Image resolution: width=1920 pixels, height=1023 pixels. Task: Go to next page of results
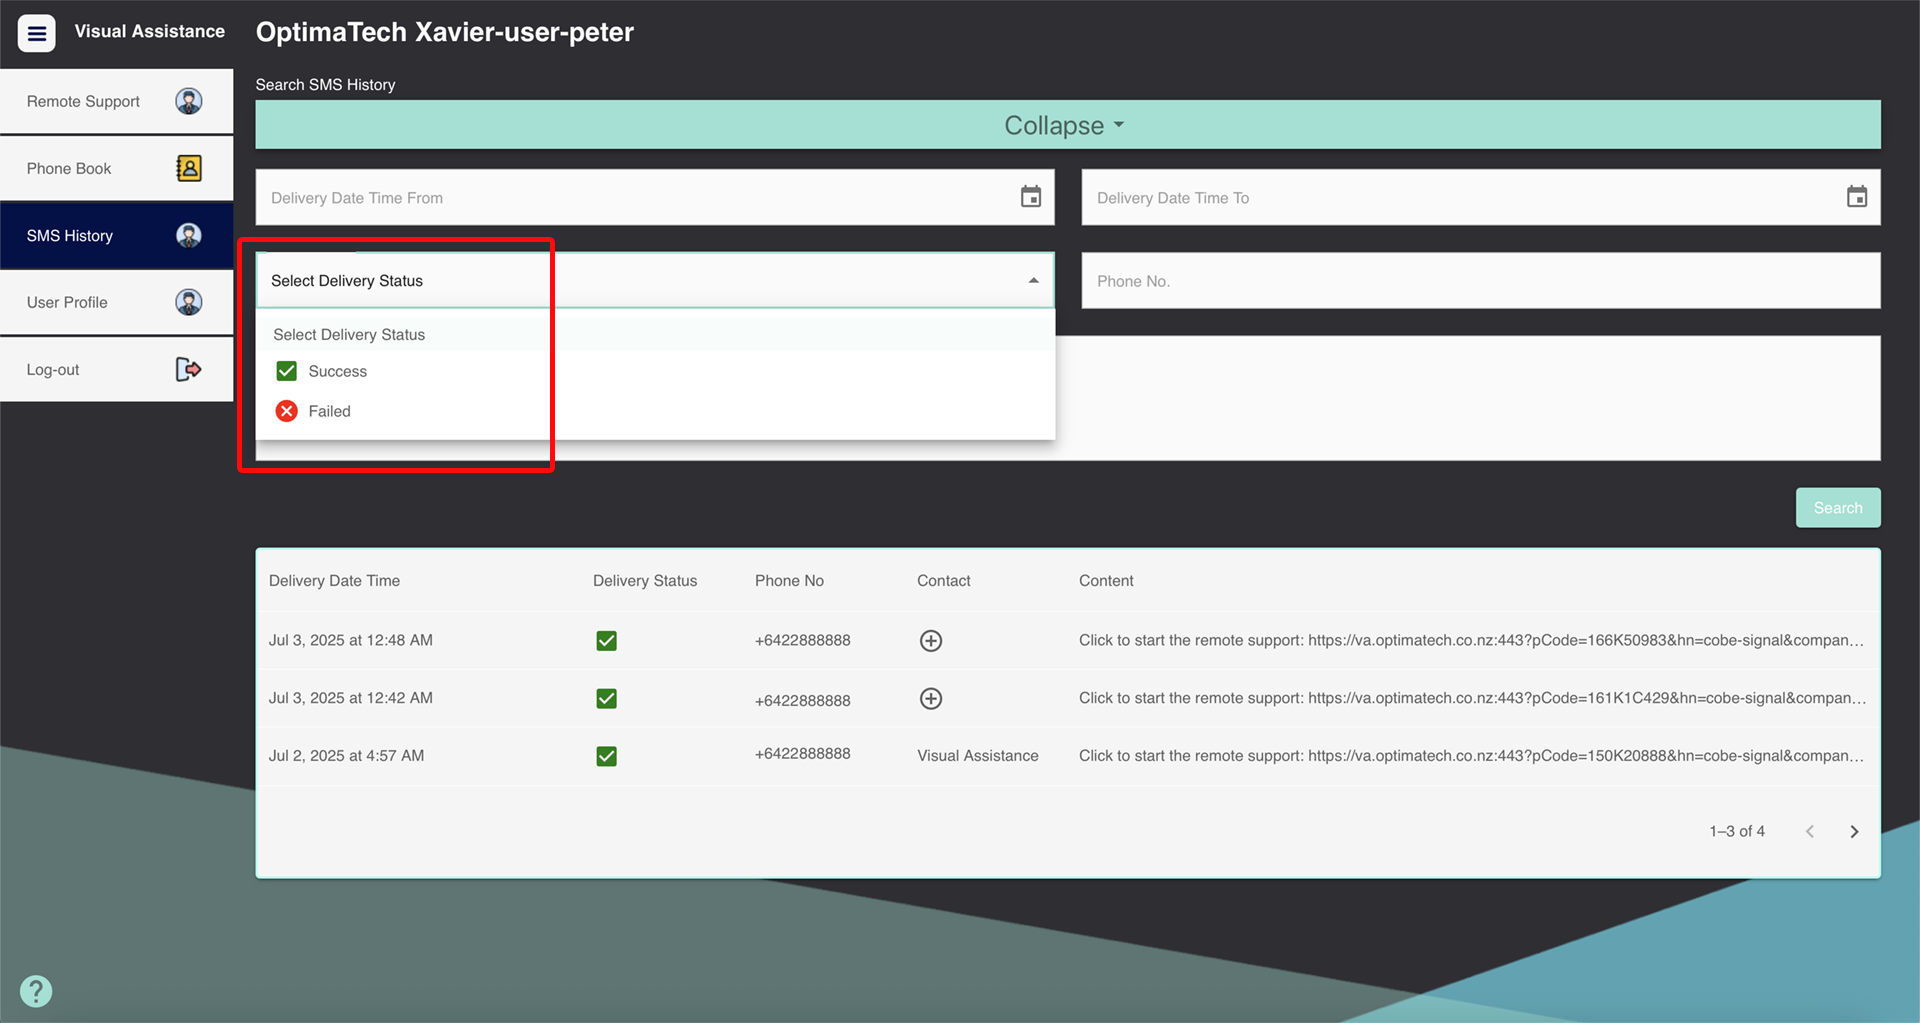click(1854, 831)
